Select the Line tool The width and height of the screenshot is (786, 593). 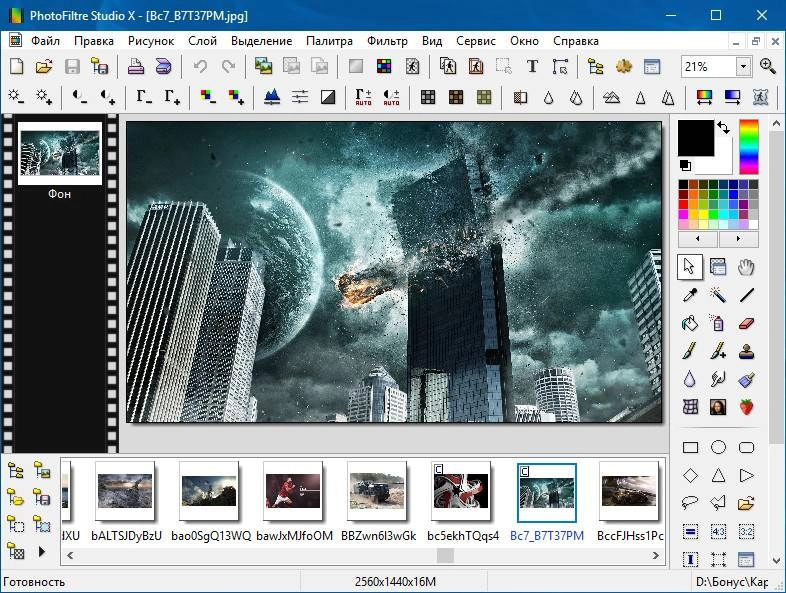[x=746, y=295]
